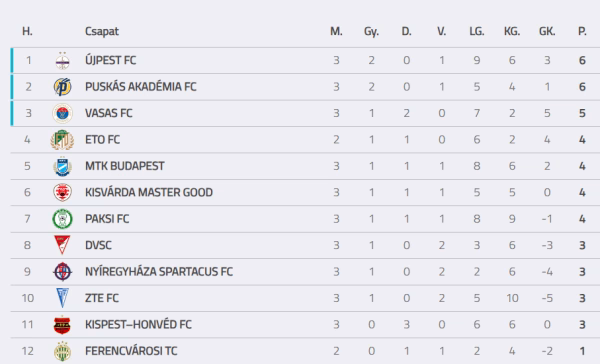Click the Puskás Akadémia FC logo
This screenshot has height=364, width=600.
pyautogui.click(x=62, y=87)
